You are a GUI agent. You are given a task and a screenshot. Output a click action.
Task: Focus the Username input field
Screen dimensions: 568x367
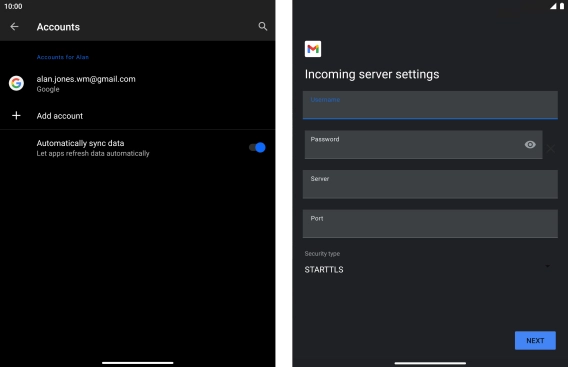tap(430, 105)
